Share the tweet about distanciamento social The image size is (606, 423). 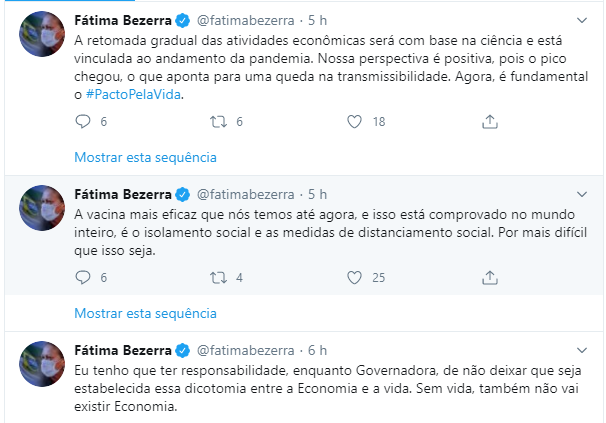click(489, 277)
